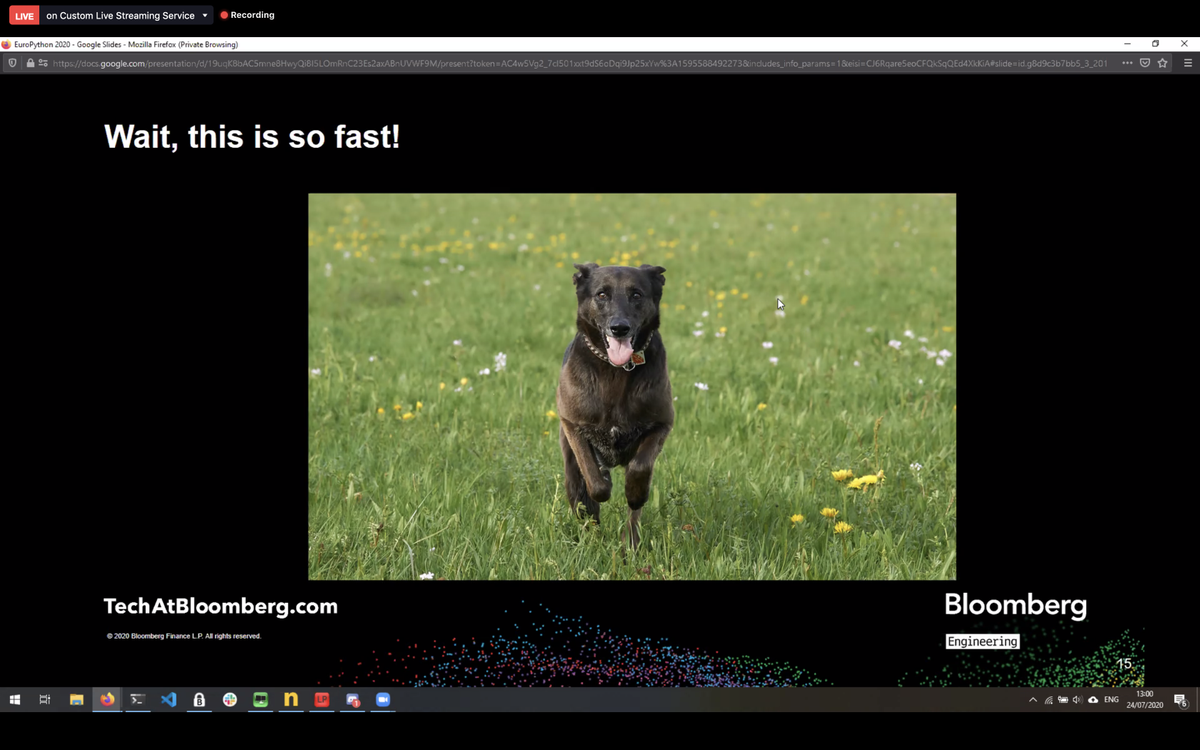Show hidden system tray icons
Image resolution: width=1200 pixels, height=750 pixels.
coord(1033,700)
